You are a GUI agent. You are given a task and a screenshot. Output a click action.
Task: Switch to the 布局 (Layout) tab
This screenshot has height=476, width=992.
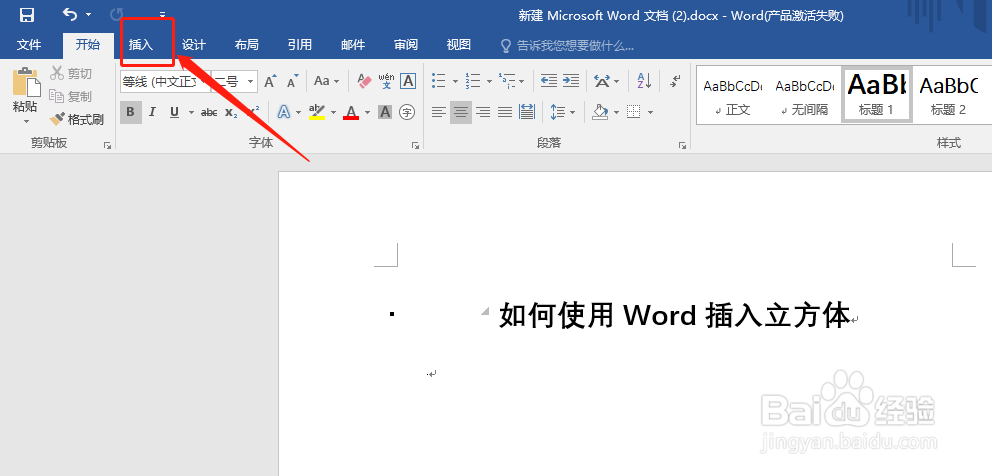246,44
